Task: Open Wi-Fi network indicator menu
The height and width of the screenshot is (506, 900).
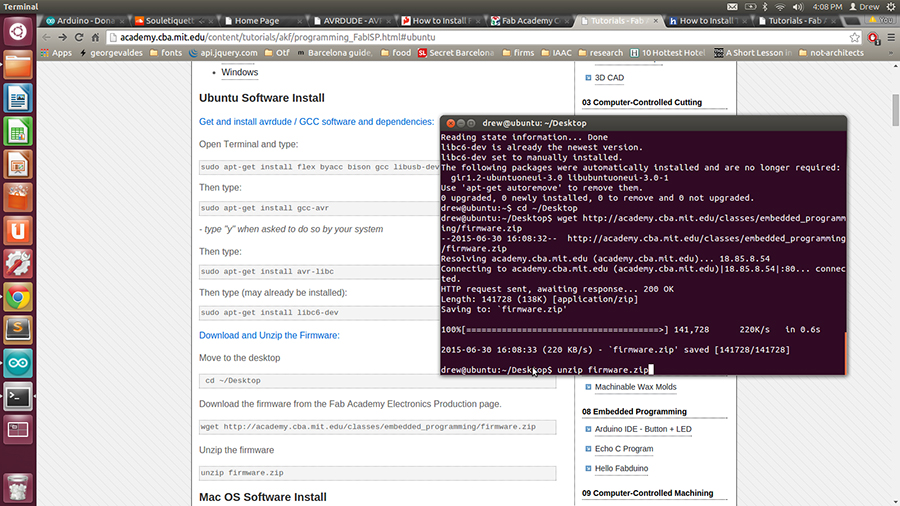Action: point(780,7)
